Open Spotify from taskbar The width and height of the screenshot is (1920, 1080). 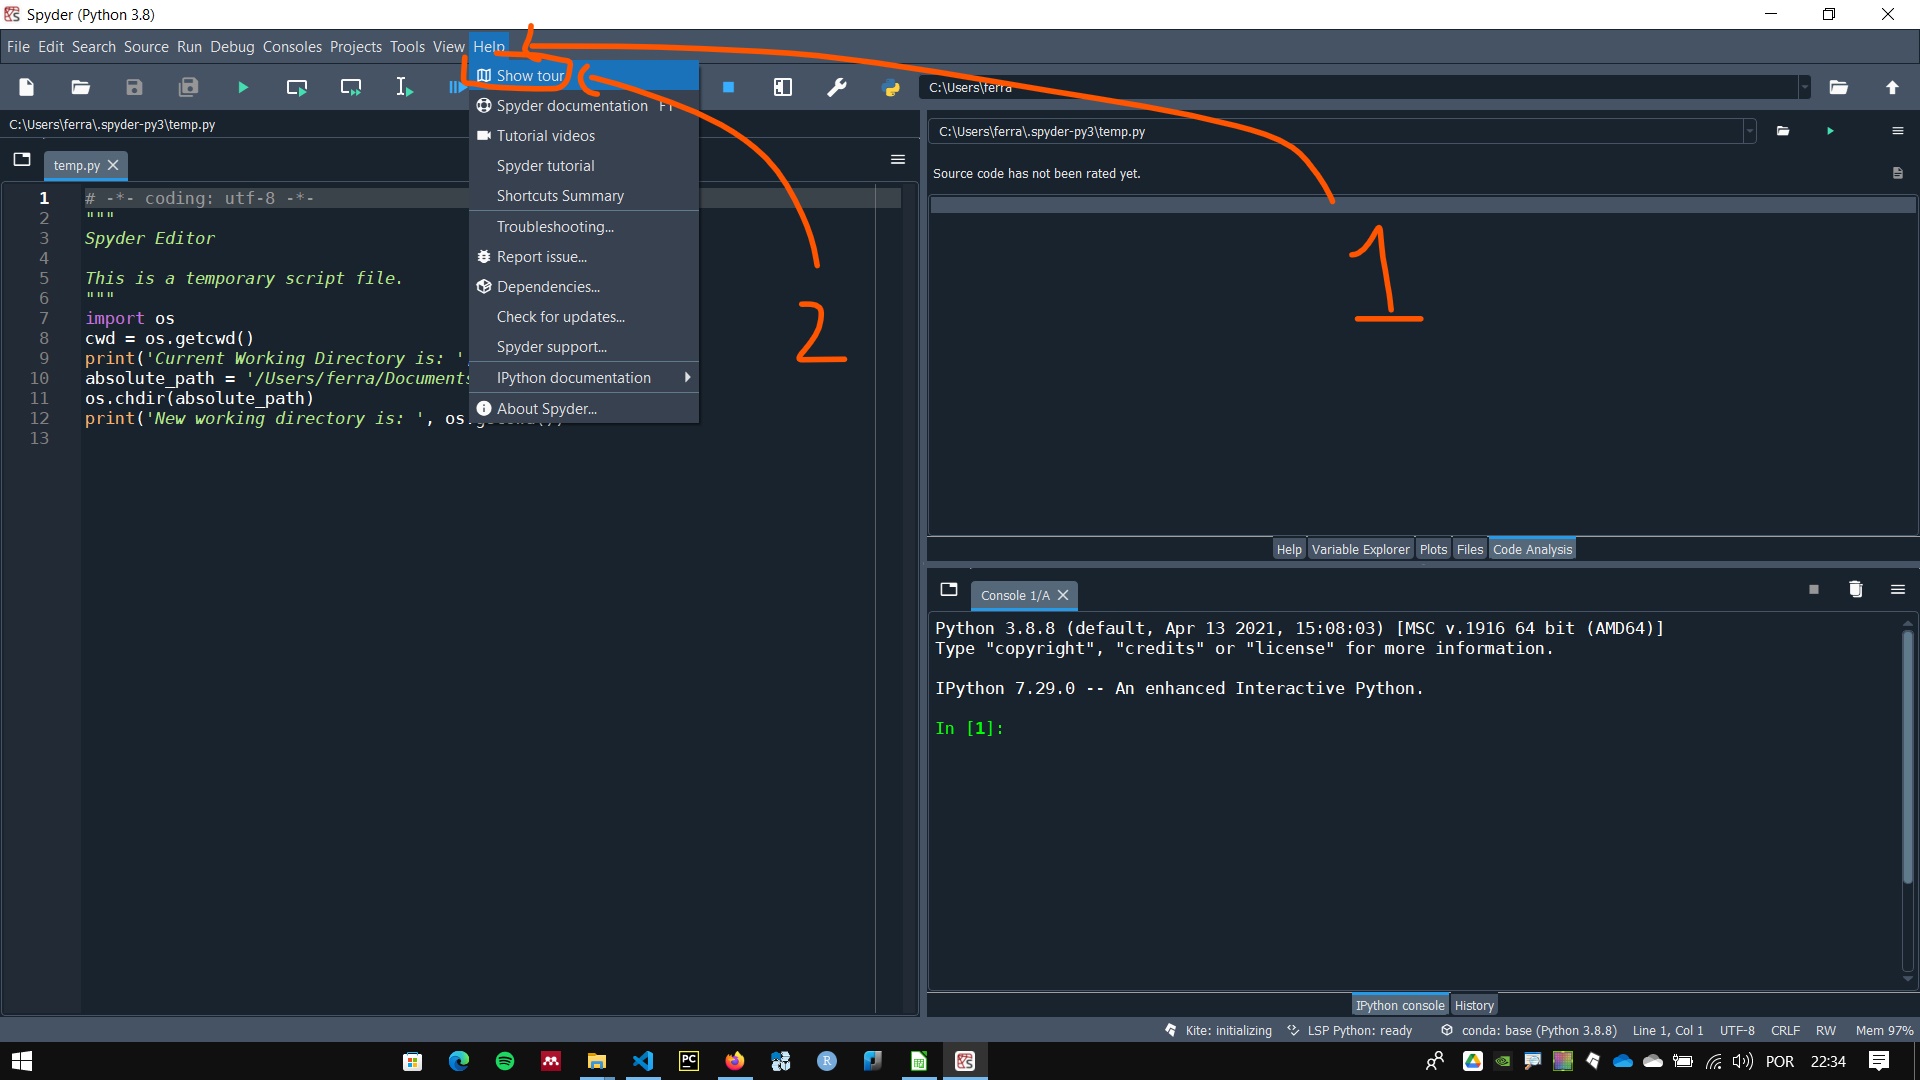[505, 1061]
